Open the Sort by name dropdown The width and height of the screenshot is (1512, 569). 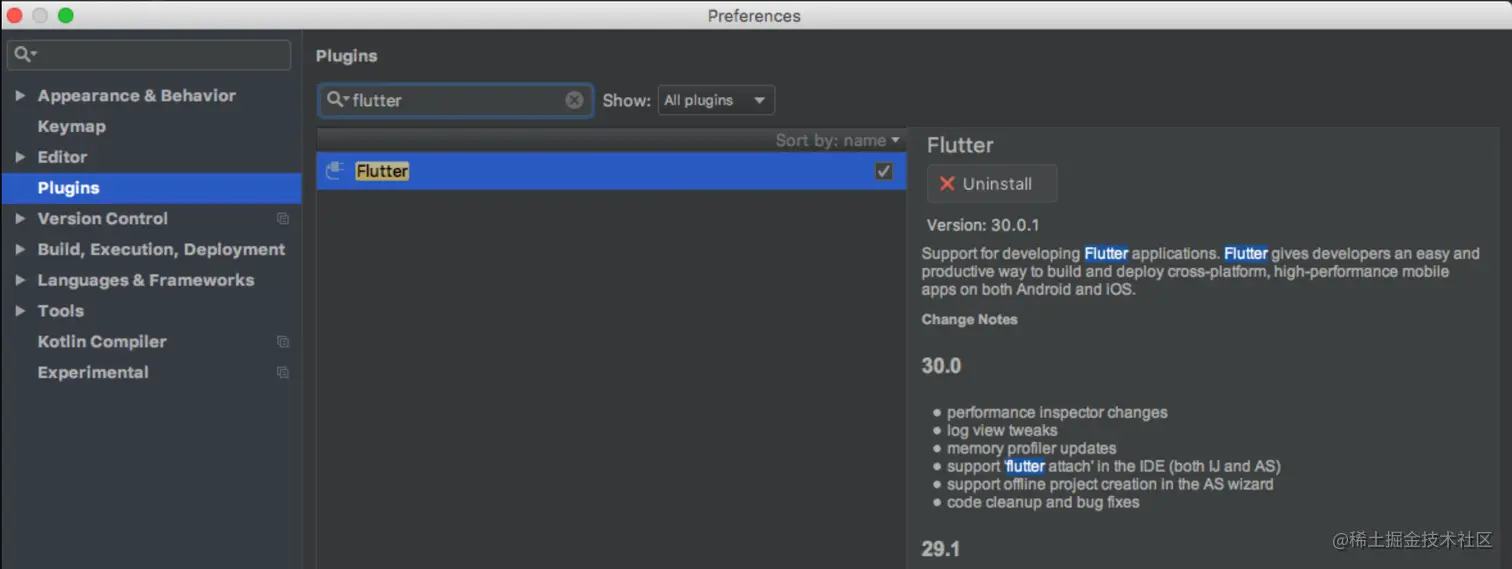click(837, 140)
